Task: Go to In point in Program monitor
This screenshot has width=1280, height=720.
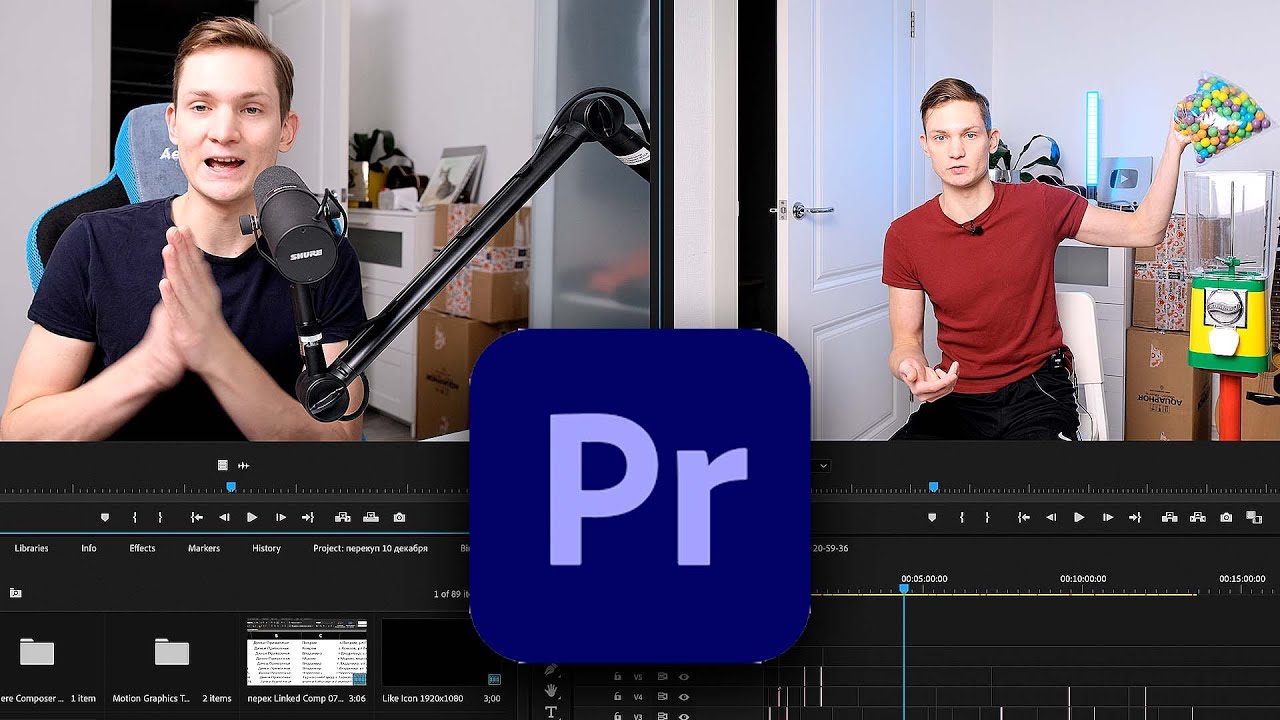Action: (1024, 517)
